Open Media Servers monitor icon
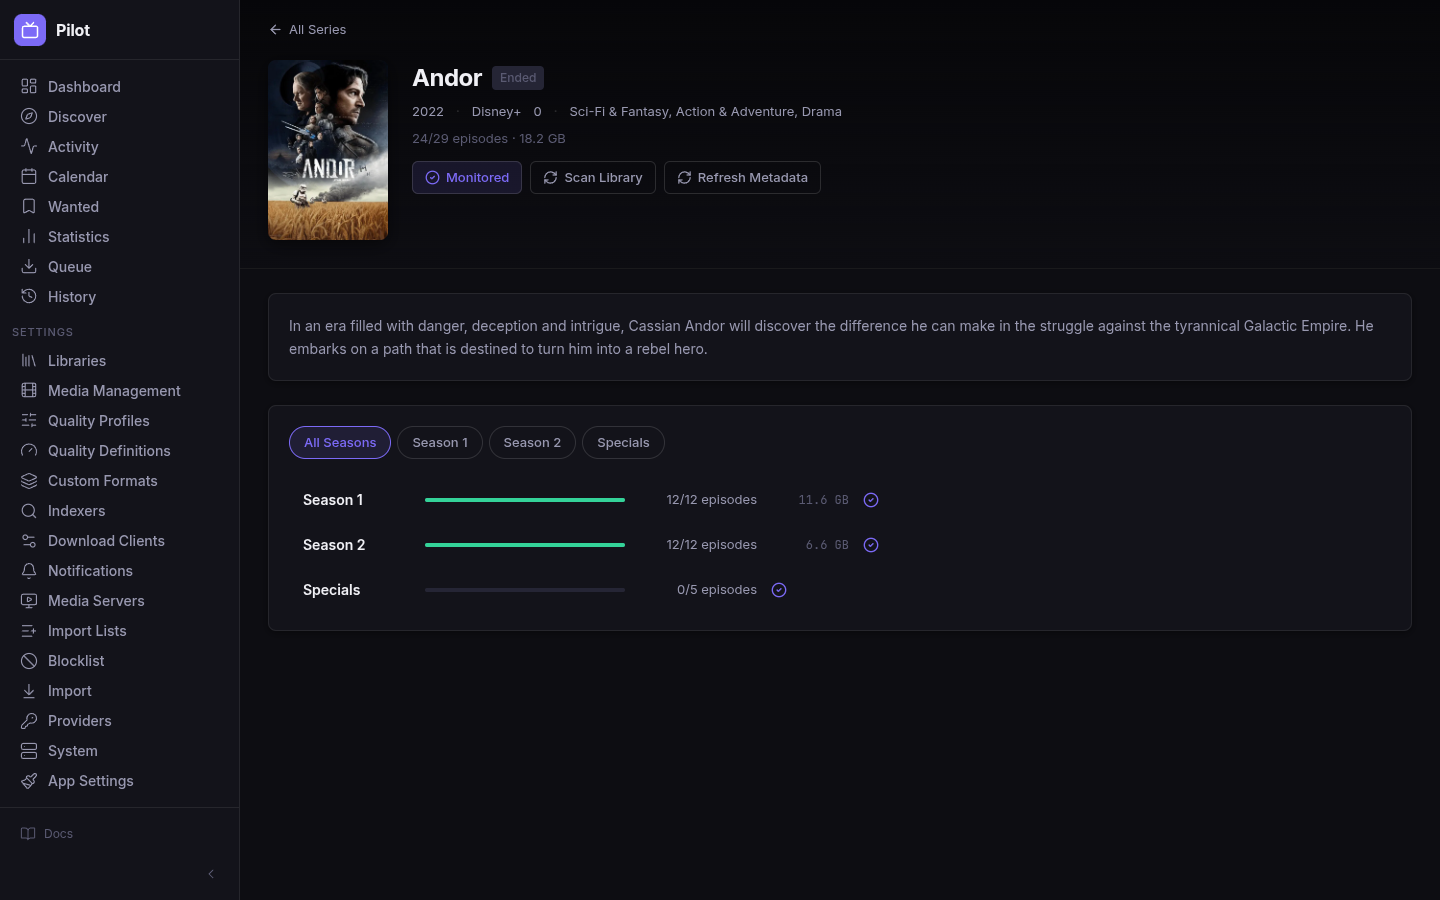 coord(29,601)
